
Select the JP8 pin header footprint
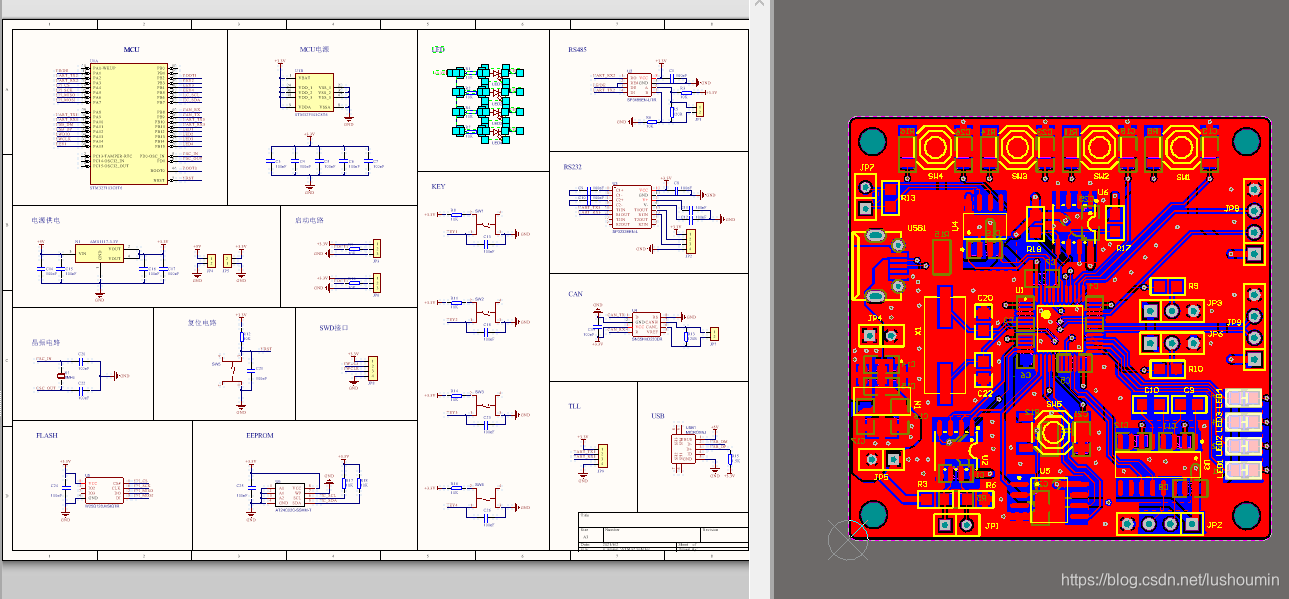1254,221
